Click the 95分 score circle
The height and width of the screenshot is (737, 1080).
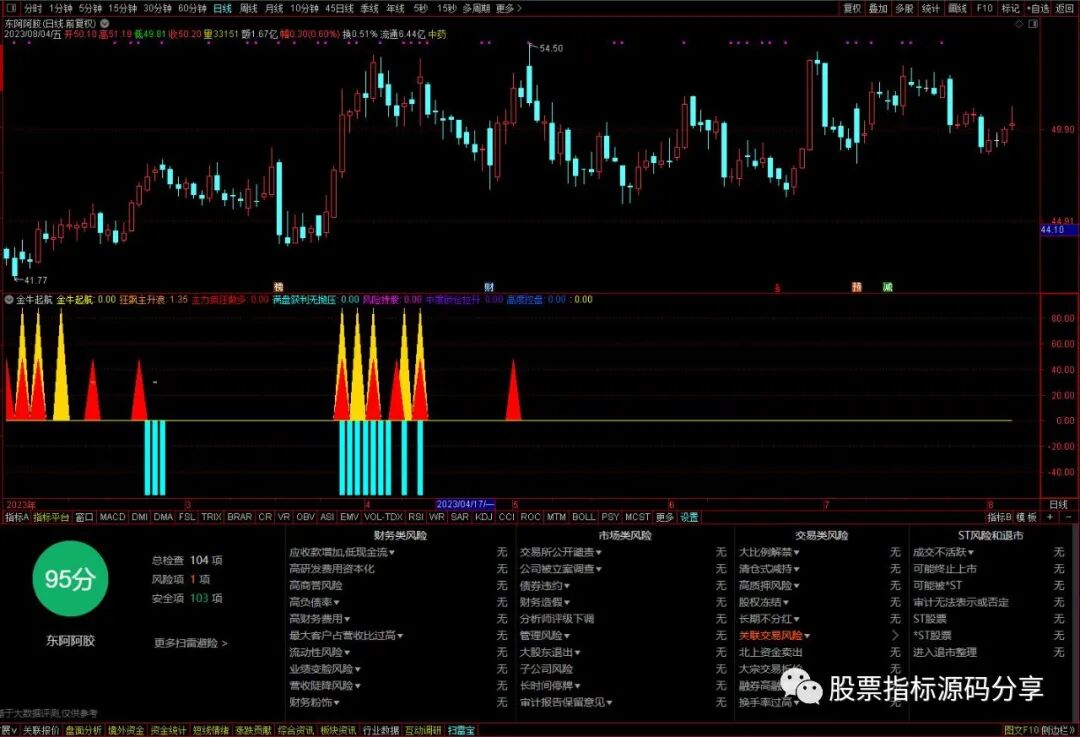click(x=70, y=579)
